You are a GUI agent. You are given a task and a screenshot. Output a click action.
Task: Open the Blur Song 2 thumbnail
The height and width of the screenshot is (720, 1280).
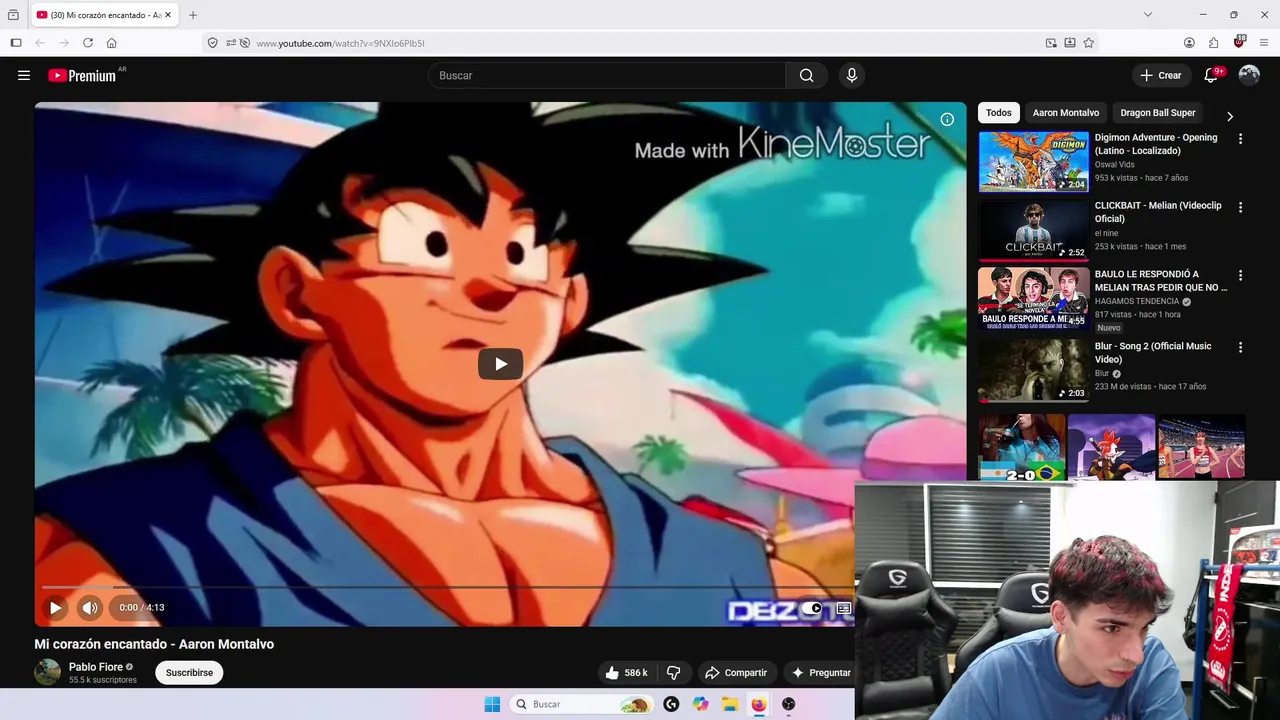pos(1034,370)
